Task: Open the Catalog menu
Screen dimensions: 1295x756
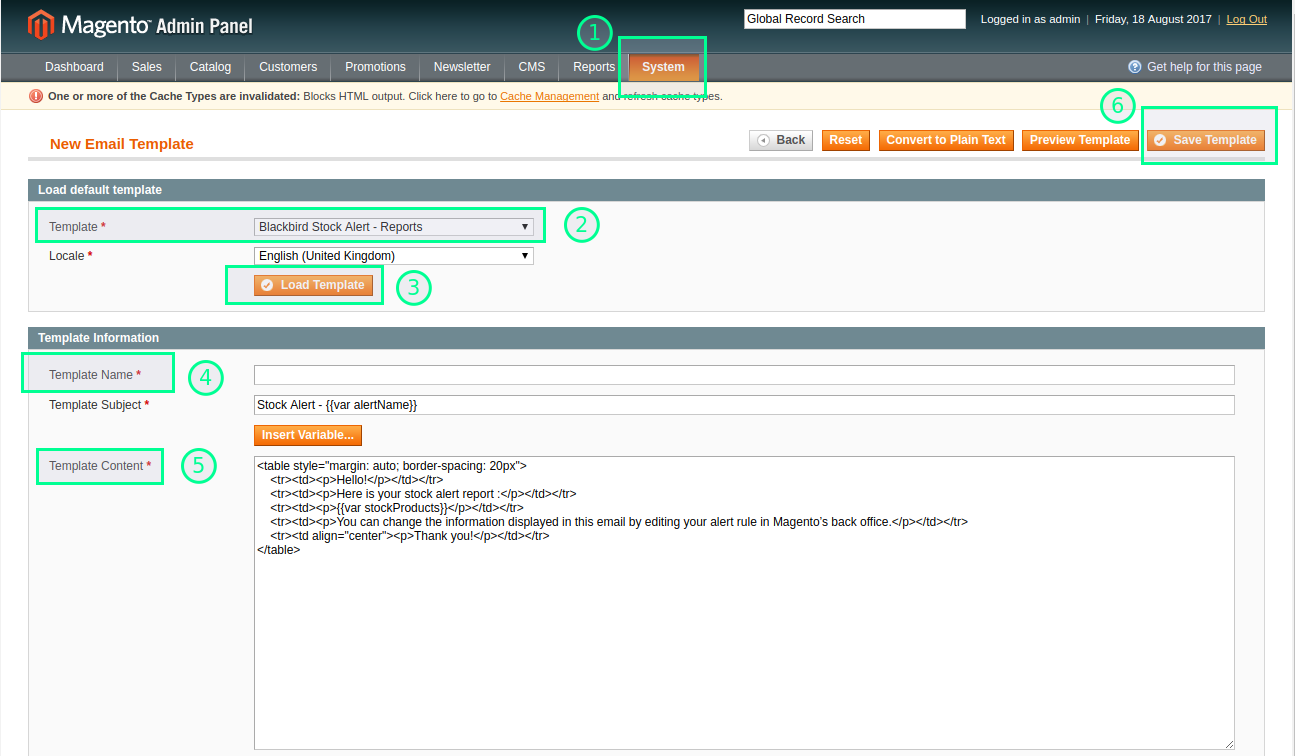Action: (210, 67)
